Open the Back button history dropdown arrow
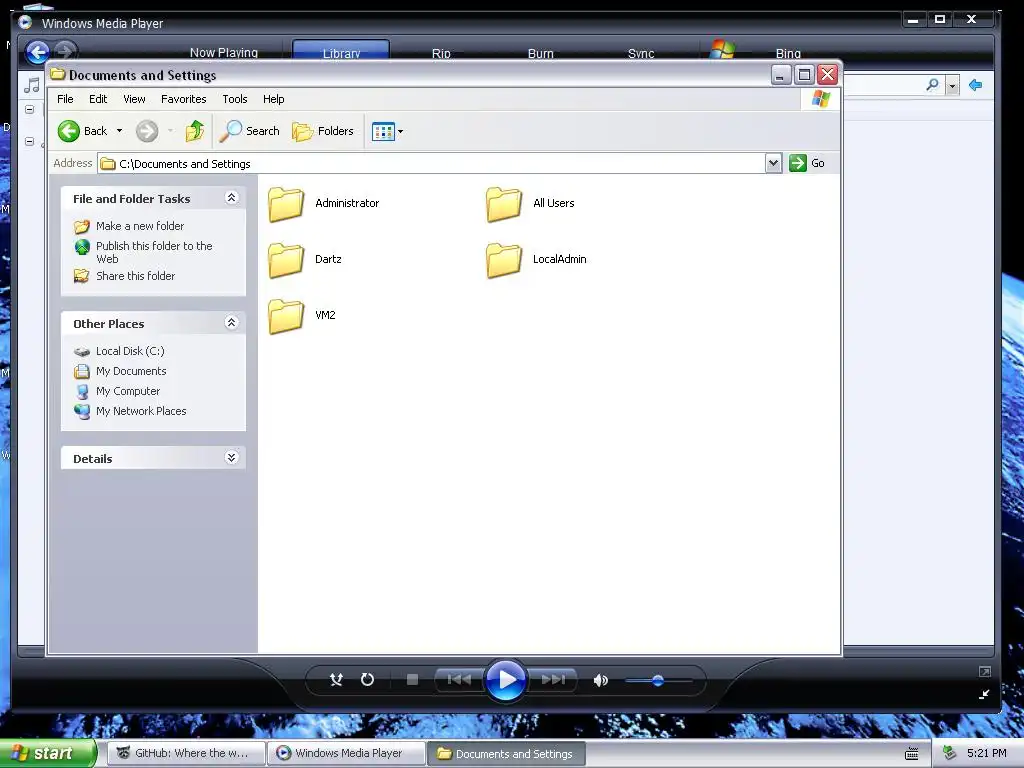This screenshot has height=768, width=1024. click(120, 131)
